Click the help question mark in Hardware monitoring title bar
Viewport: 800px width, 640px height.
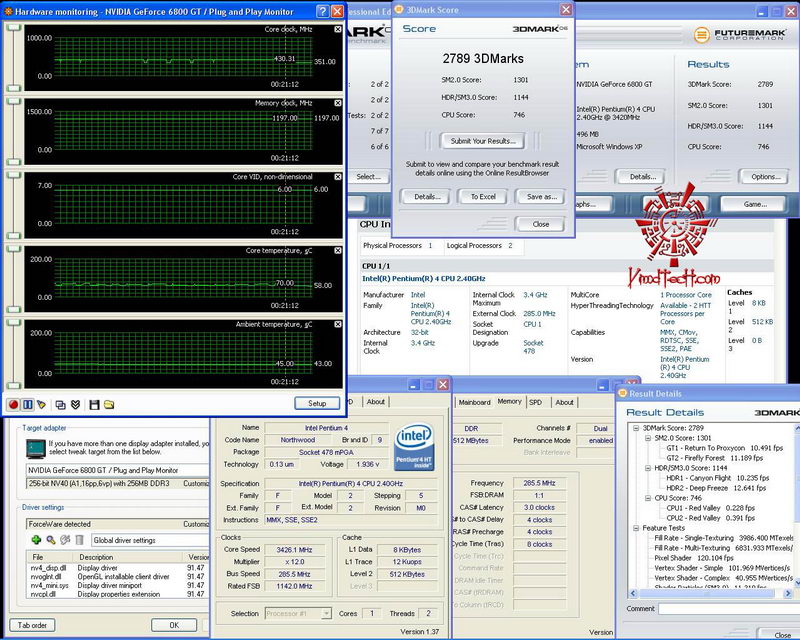(322, 11)
